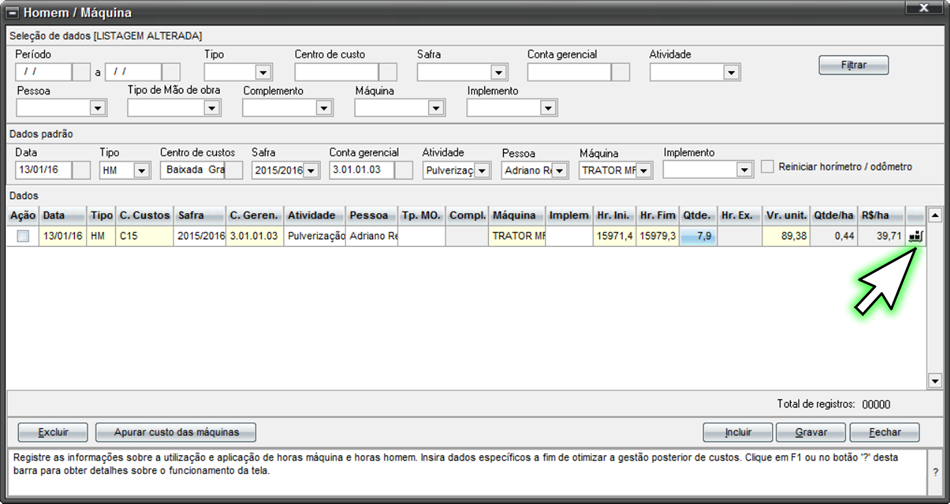The image size is (950, 504).
Task: Click Apurar custo das máquinas button
Action: coord(176,433)
